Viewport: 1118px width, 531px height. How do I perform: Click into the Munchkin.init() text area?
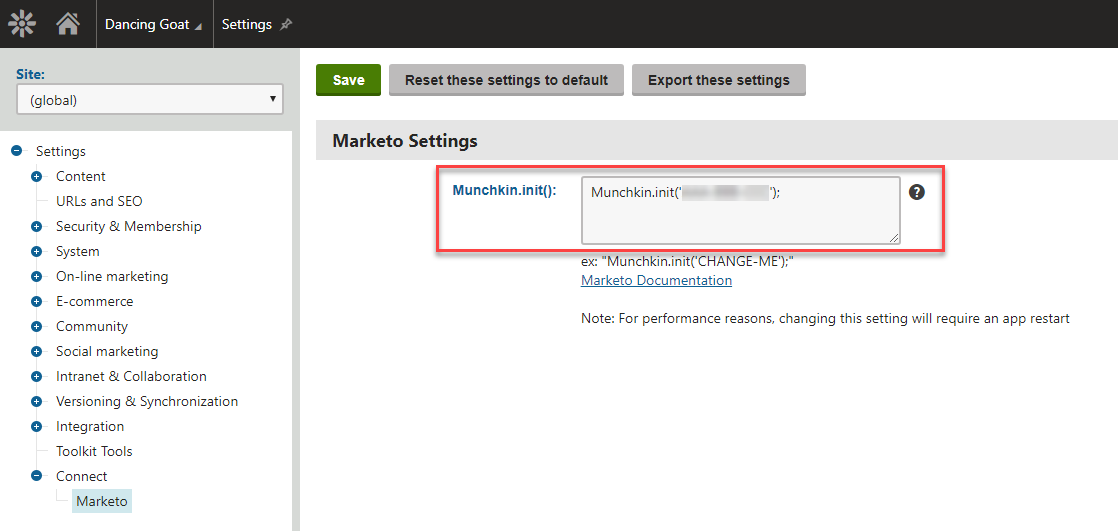click(741, 211)
